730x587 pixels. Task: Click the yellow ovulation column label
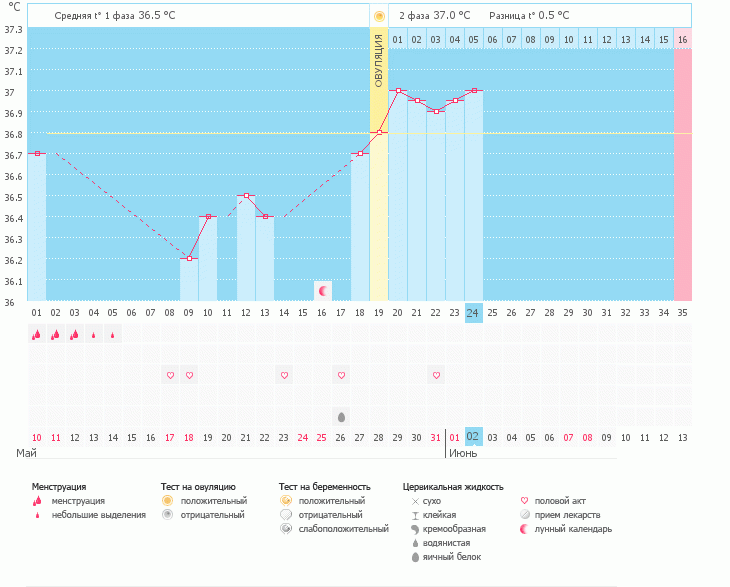pos(379,60)
